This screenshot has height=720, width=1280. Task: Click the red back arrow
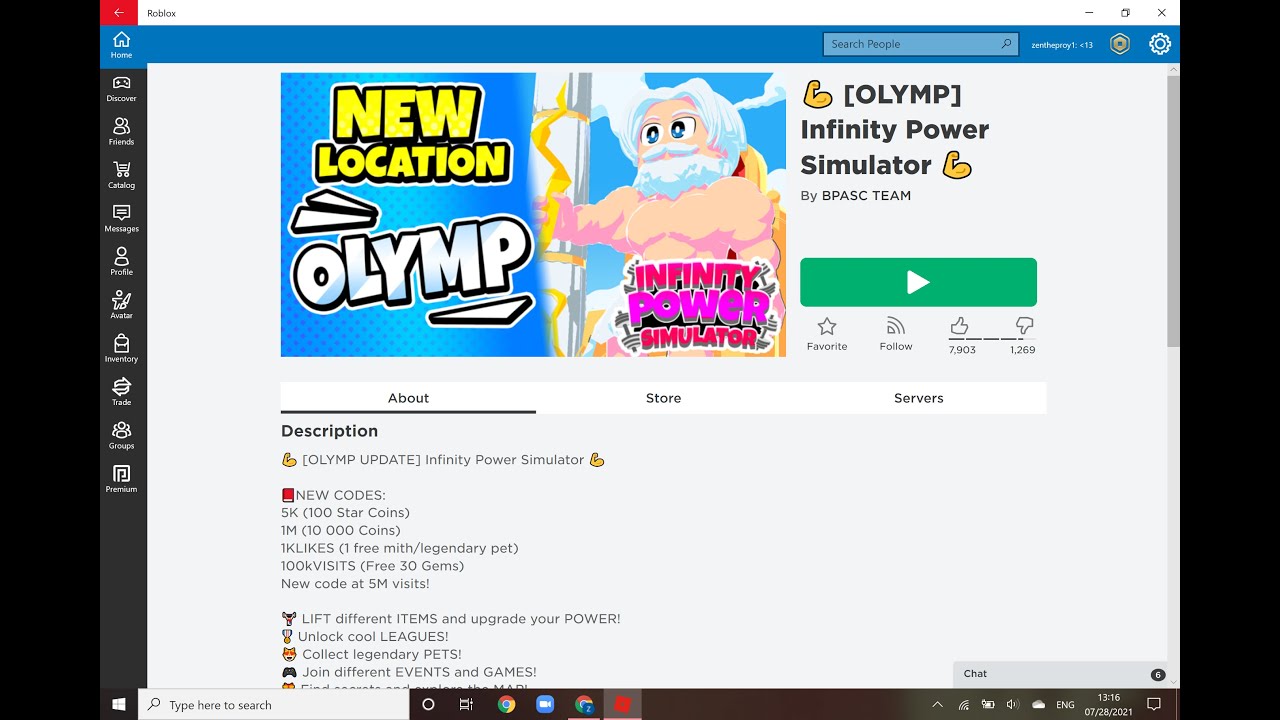pos(119,13)
